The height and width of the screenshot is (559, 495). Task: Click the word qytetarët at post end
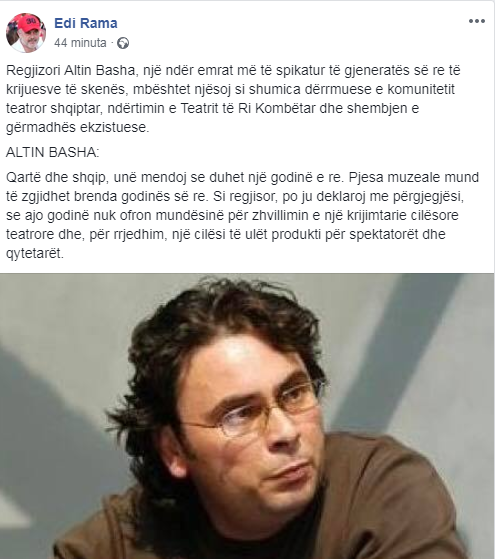tap(35, 253)
